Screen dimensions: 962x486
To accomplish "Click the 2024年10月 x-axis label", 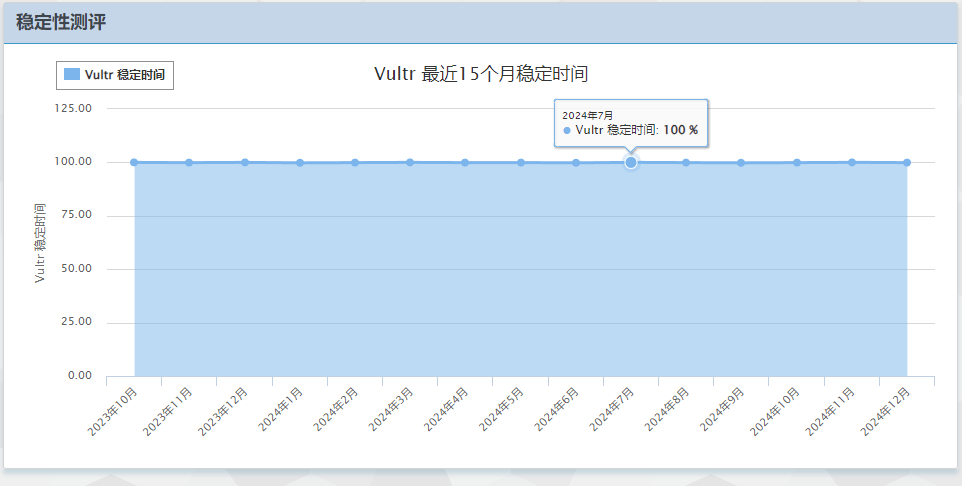I will click(x=776, y=412).
